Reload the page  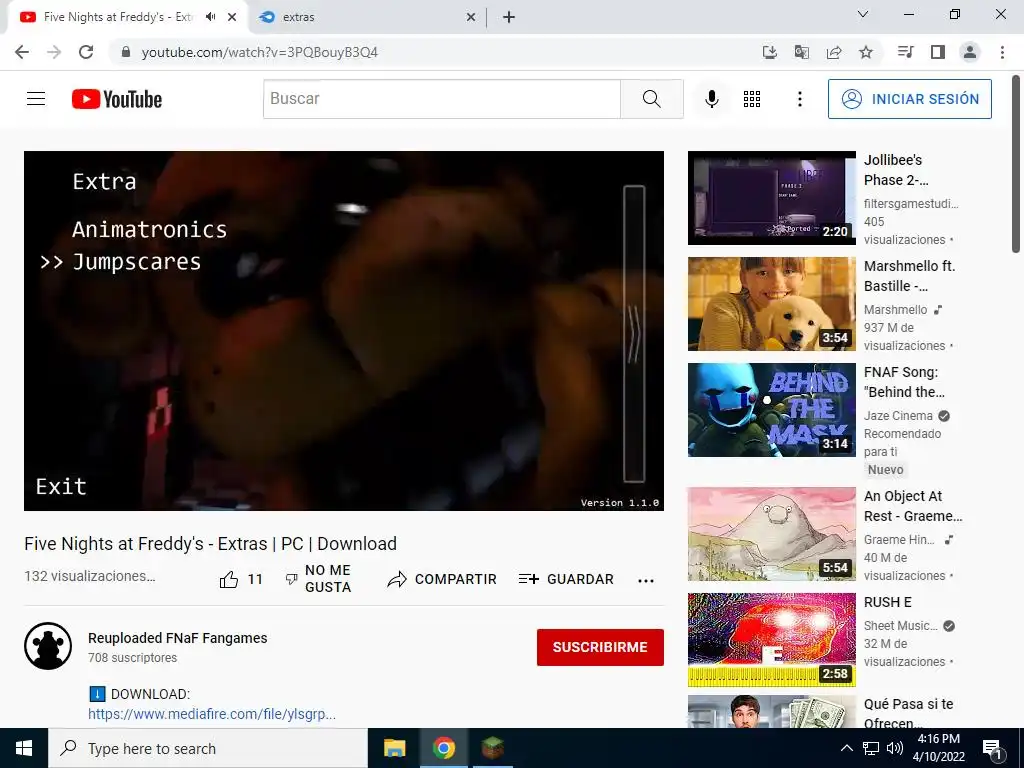[x=86, y=52]
